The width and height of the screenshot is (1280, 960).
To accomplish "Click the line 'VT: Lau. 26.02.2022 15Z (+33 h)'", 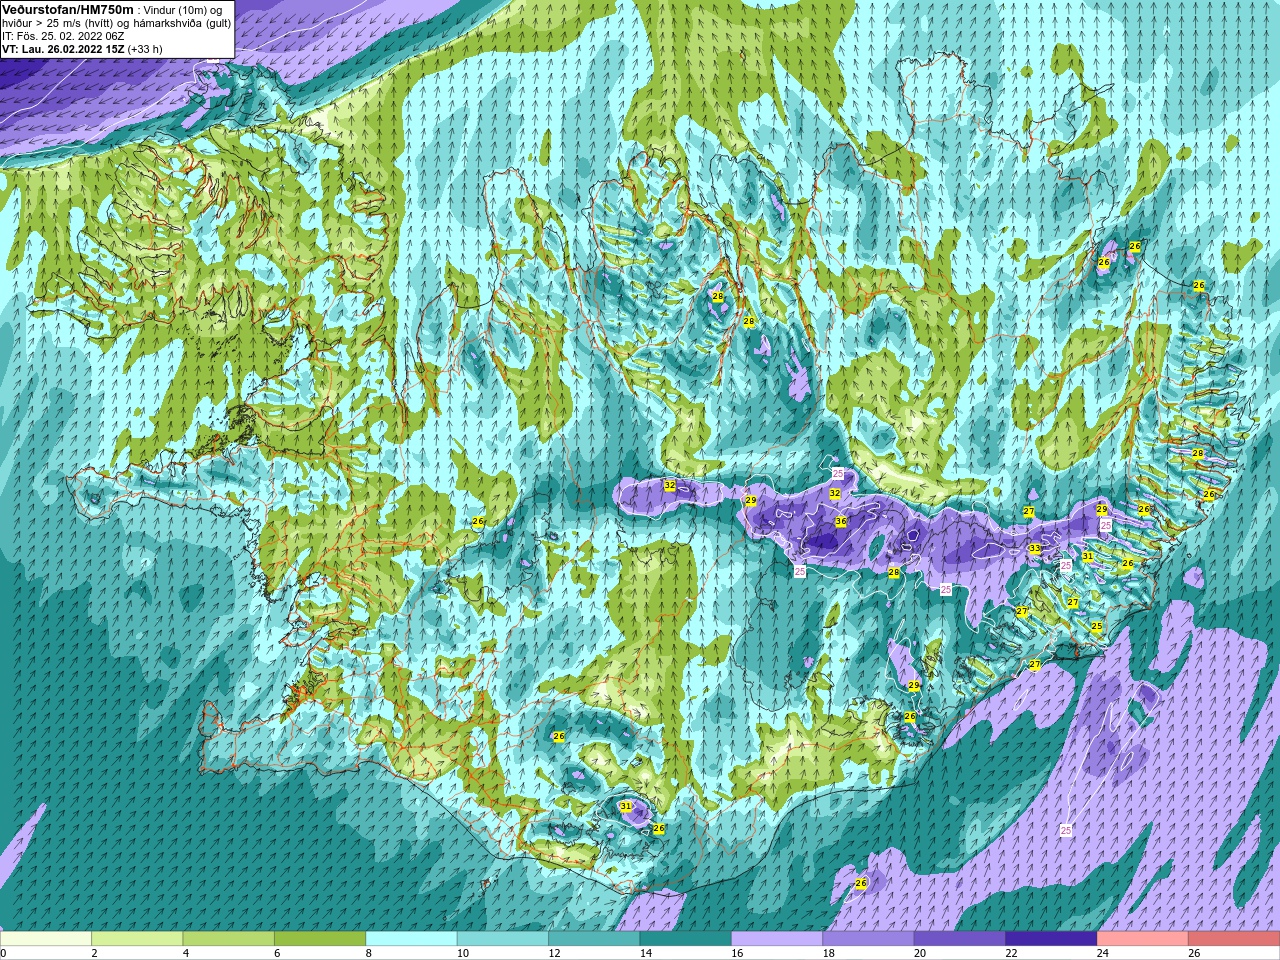I will click(82, 49).
